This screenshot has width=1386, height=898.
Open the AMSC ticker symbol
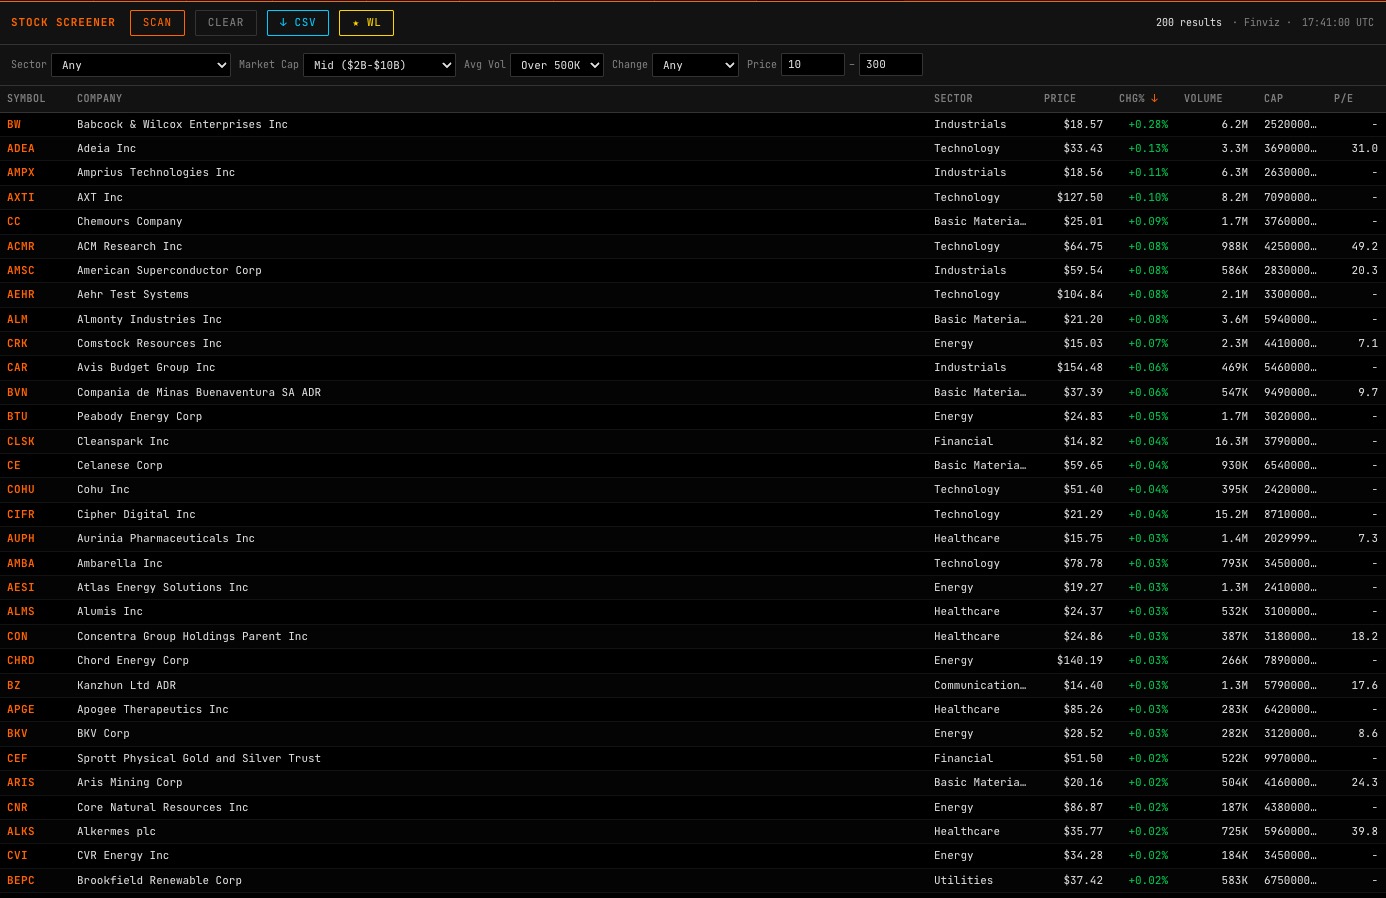pyautogui.click(x=21, y=271)
